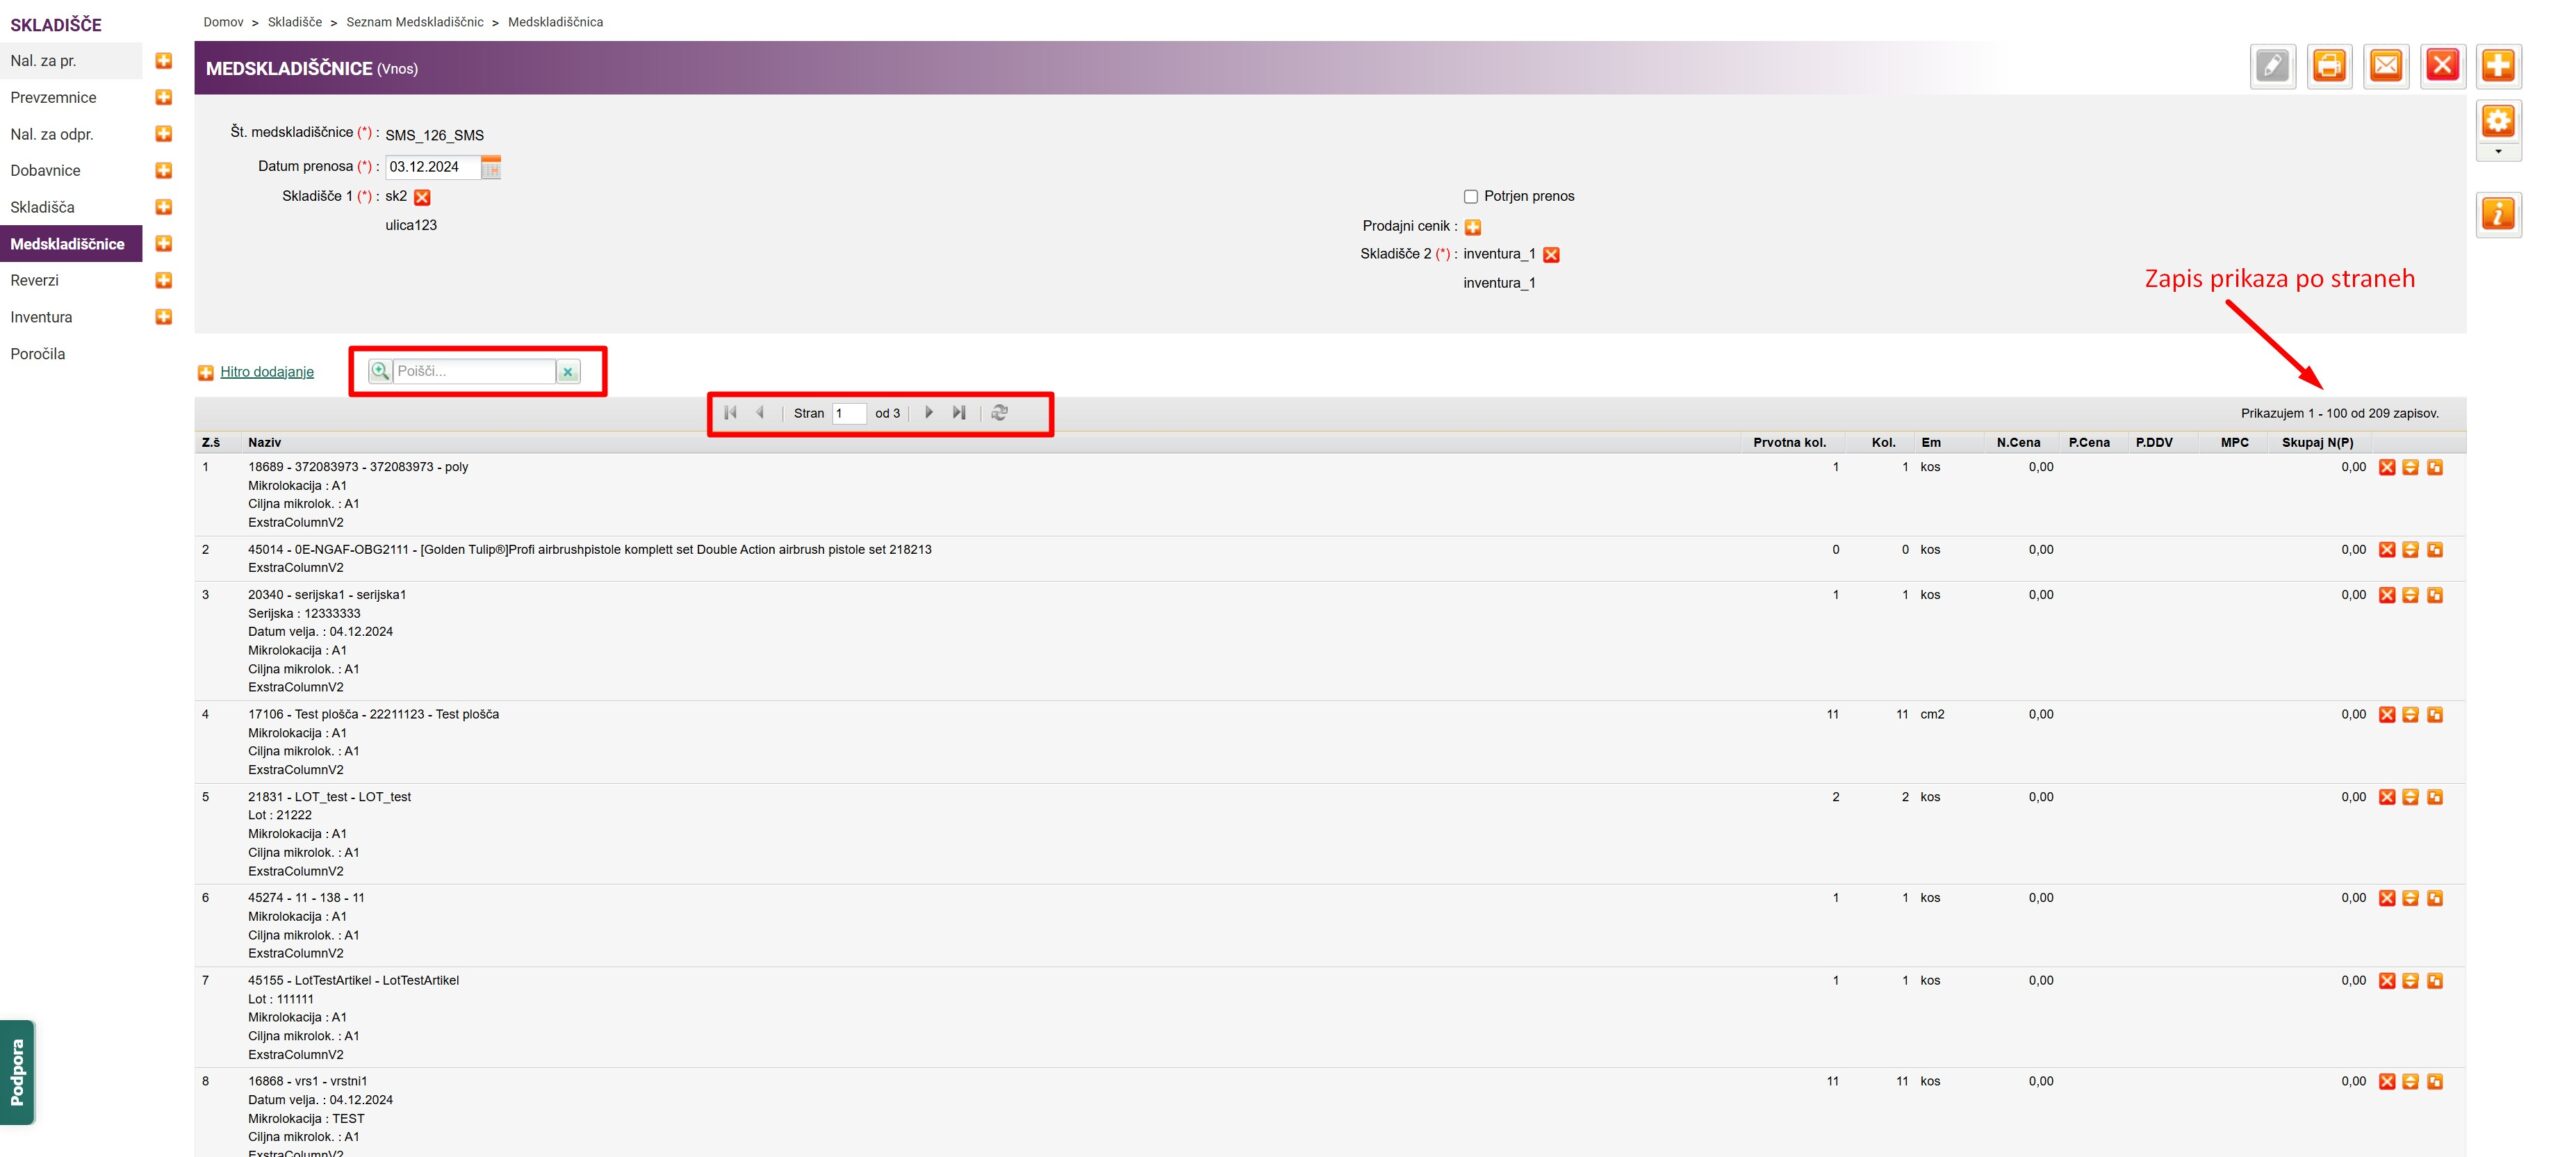Open the orange info icon
Viewport: 2560px width, 1157px height.
[2498, 214]
